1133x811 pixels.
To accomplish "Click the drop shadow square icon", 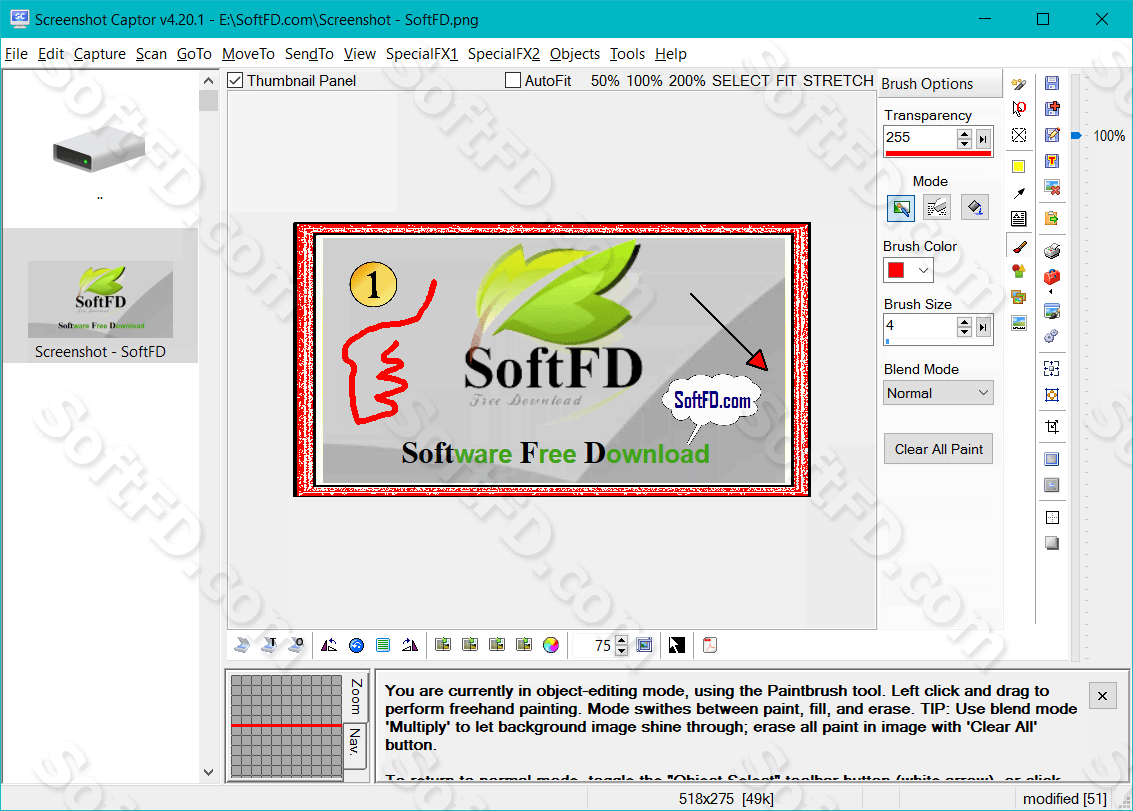I will tap(1052, 543).
